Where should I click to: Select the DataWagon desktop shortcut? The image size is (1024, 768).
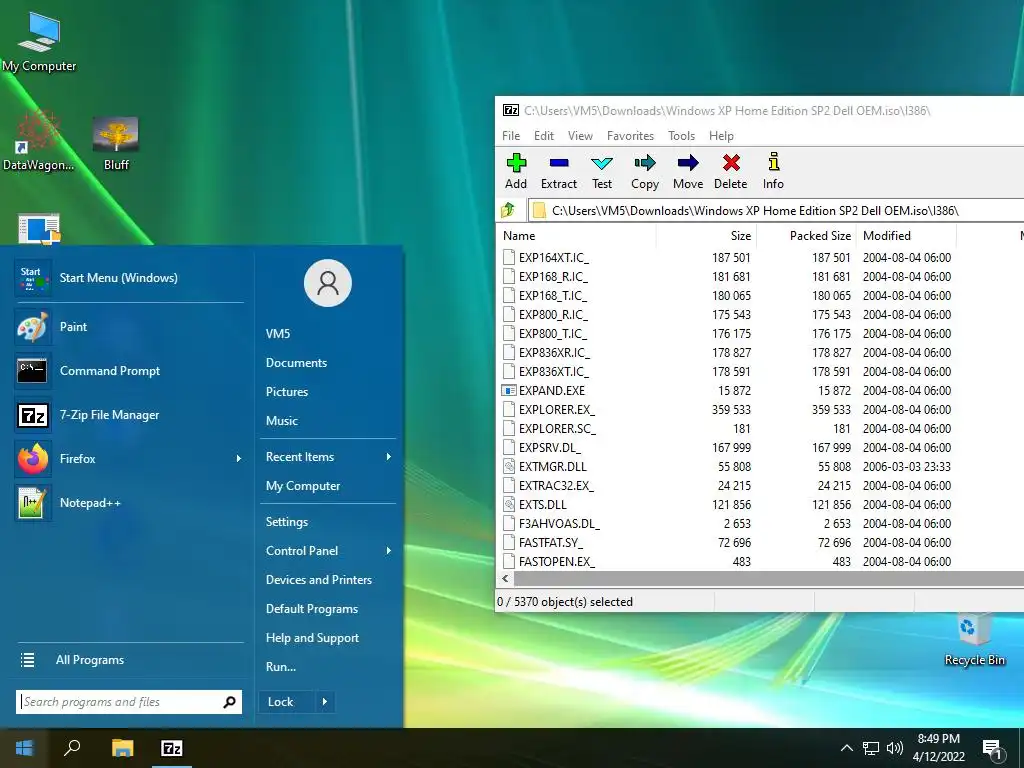point(39,141)
